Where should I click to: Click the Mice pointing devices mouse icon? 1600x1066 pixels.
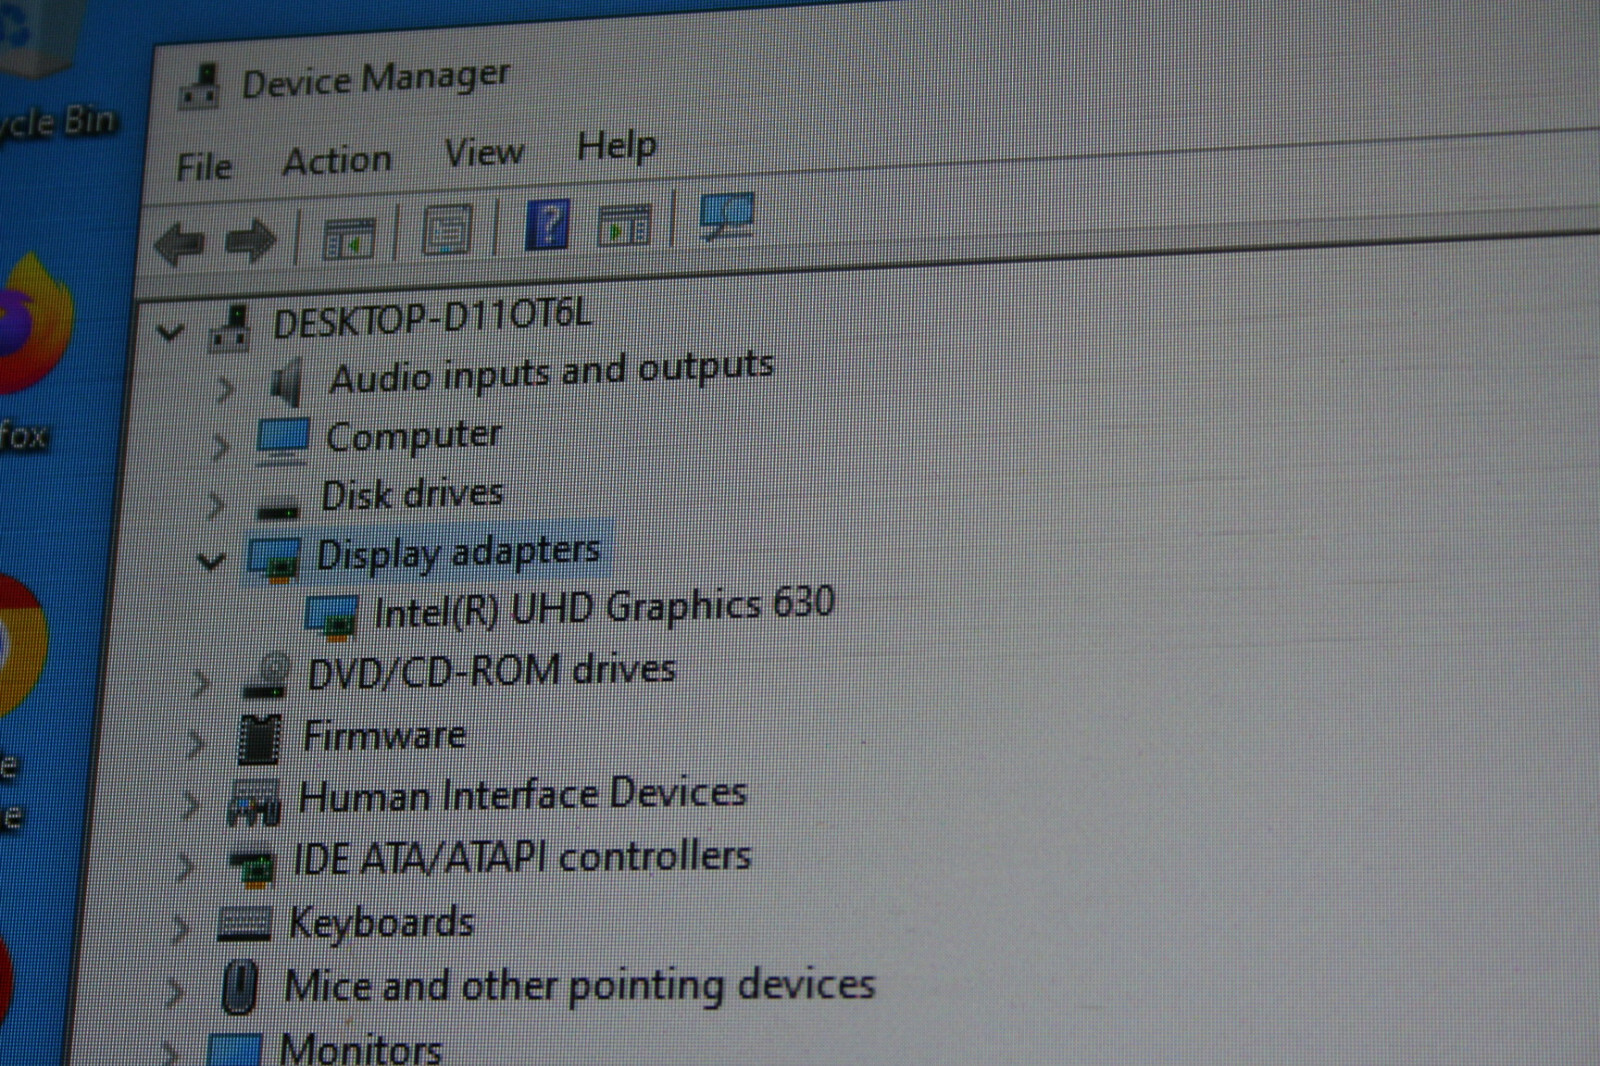click(x=239, y=987)
